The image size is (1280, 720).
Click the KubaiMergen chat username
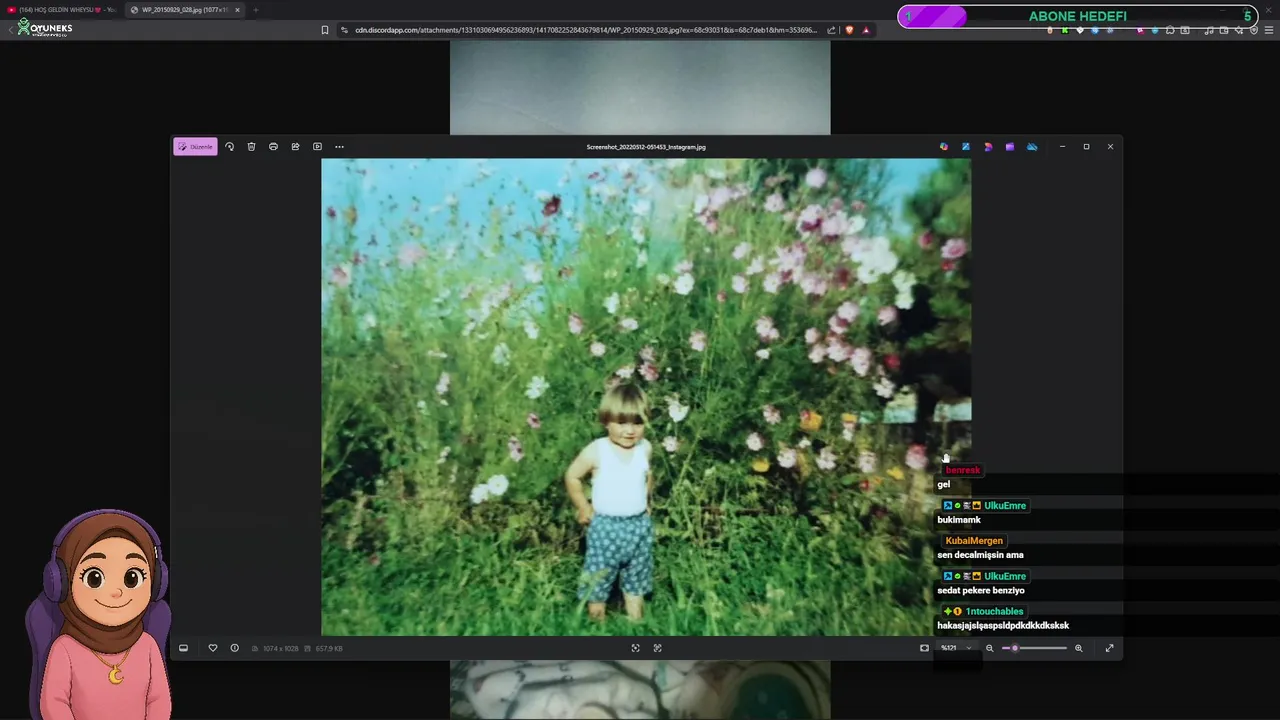974,541
